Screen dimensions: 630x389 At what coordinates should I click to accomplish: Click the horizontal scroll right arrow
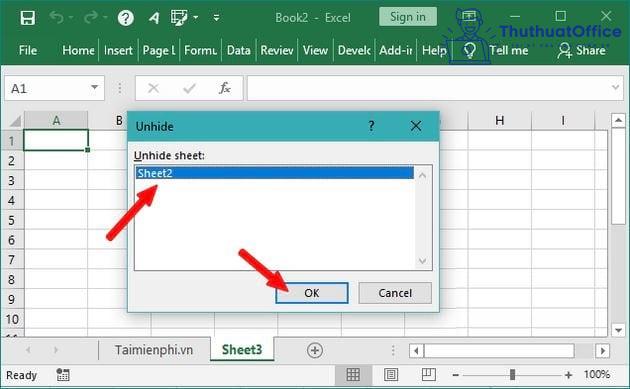(603, 351)
